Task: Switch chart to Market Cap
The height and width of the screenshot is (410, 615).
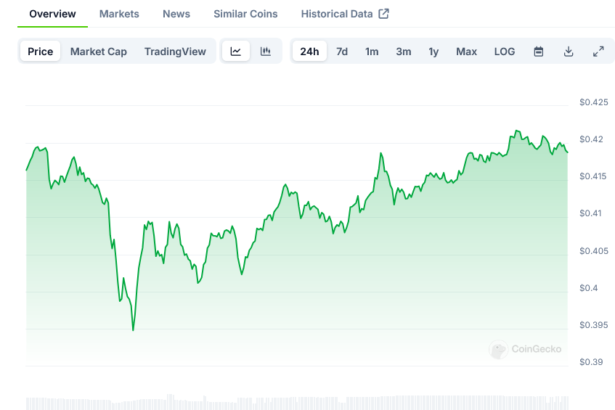Action: tap(96, 51)
